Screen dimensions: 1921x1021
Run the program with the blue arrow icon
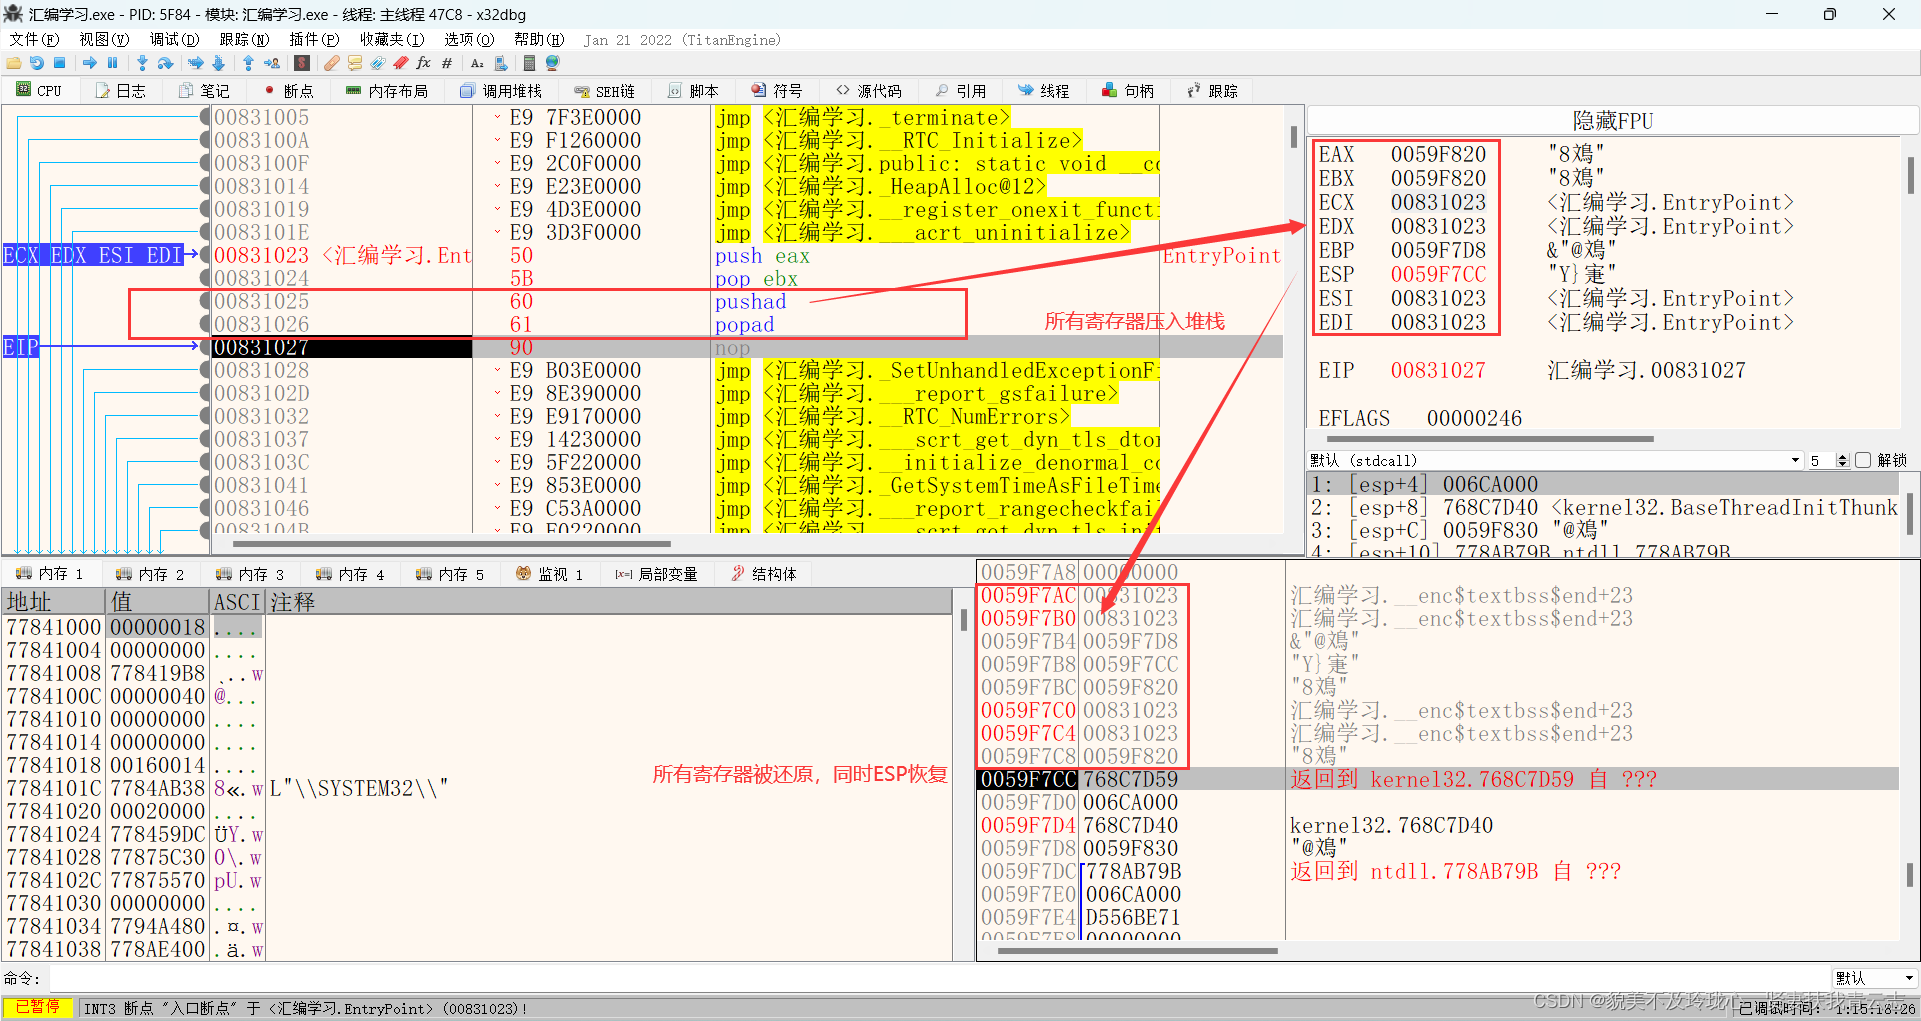pyautogui.click(x=89, y=63)
